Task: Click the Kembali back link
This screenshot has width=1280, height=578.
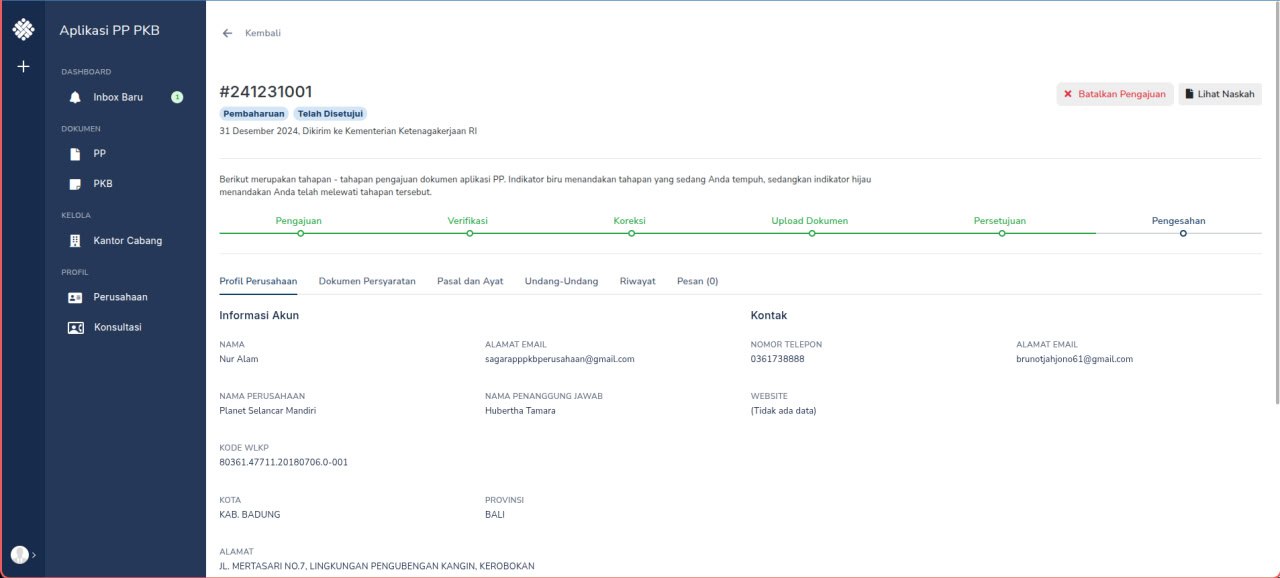Action: (x=263, y=33)
